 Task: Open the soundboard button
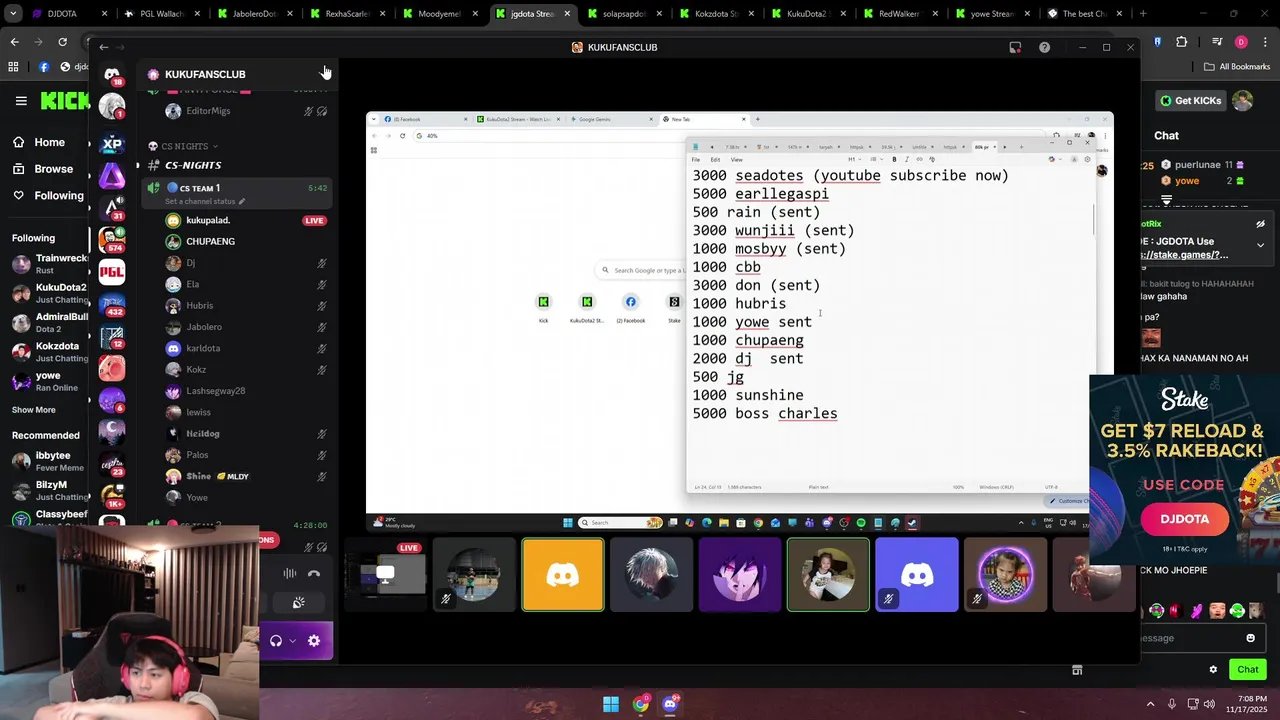coord(298,602)
